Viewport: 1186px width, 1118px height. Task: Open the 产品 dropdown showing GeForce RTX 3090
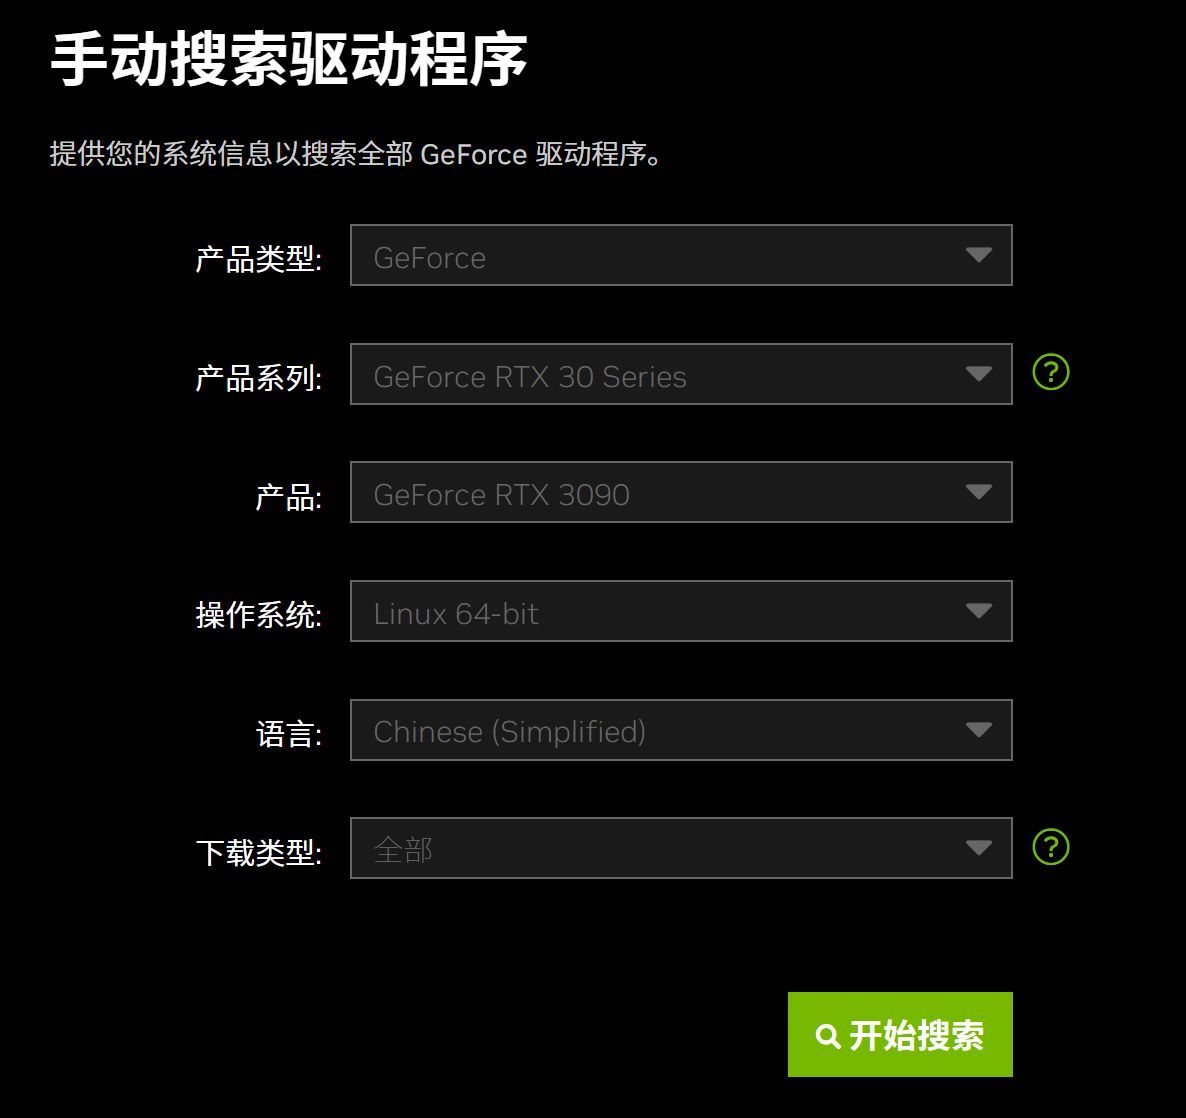tap(681, 492)
